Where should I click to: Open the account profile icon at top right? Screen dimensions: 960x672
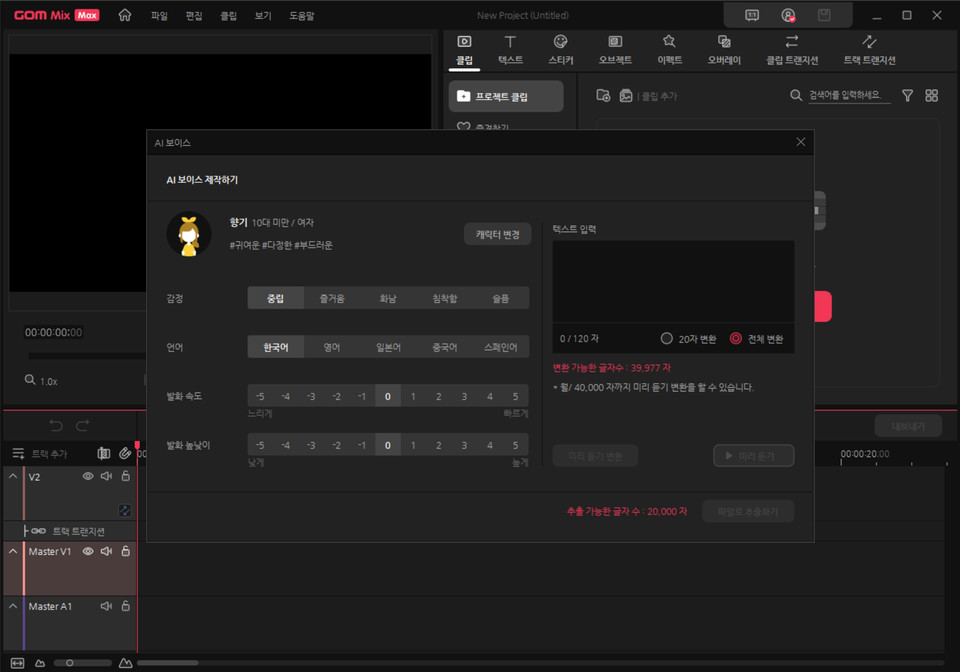788,15
